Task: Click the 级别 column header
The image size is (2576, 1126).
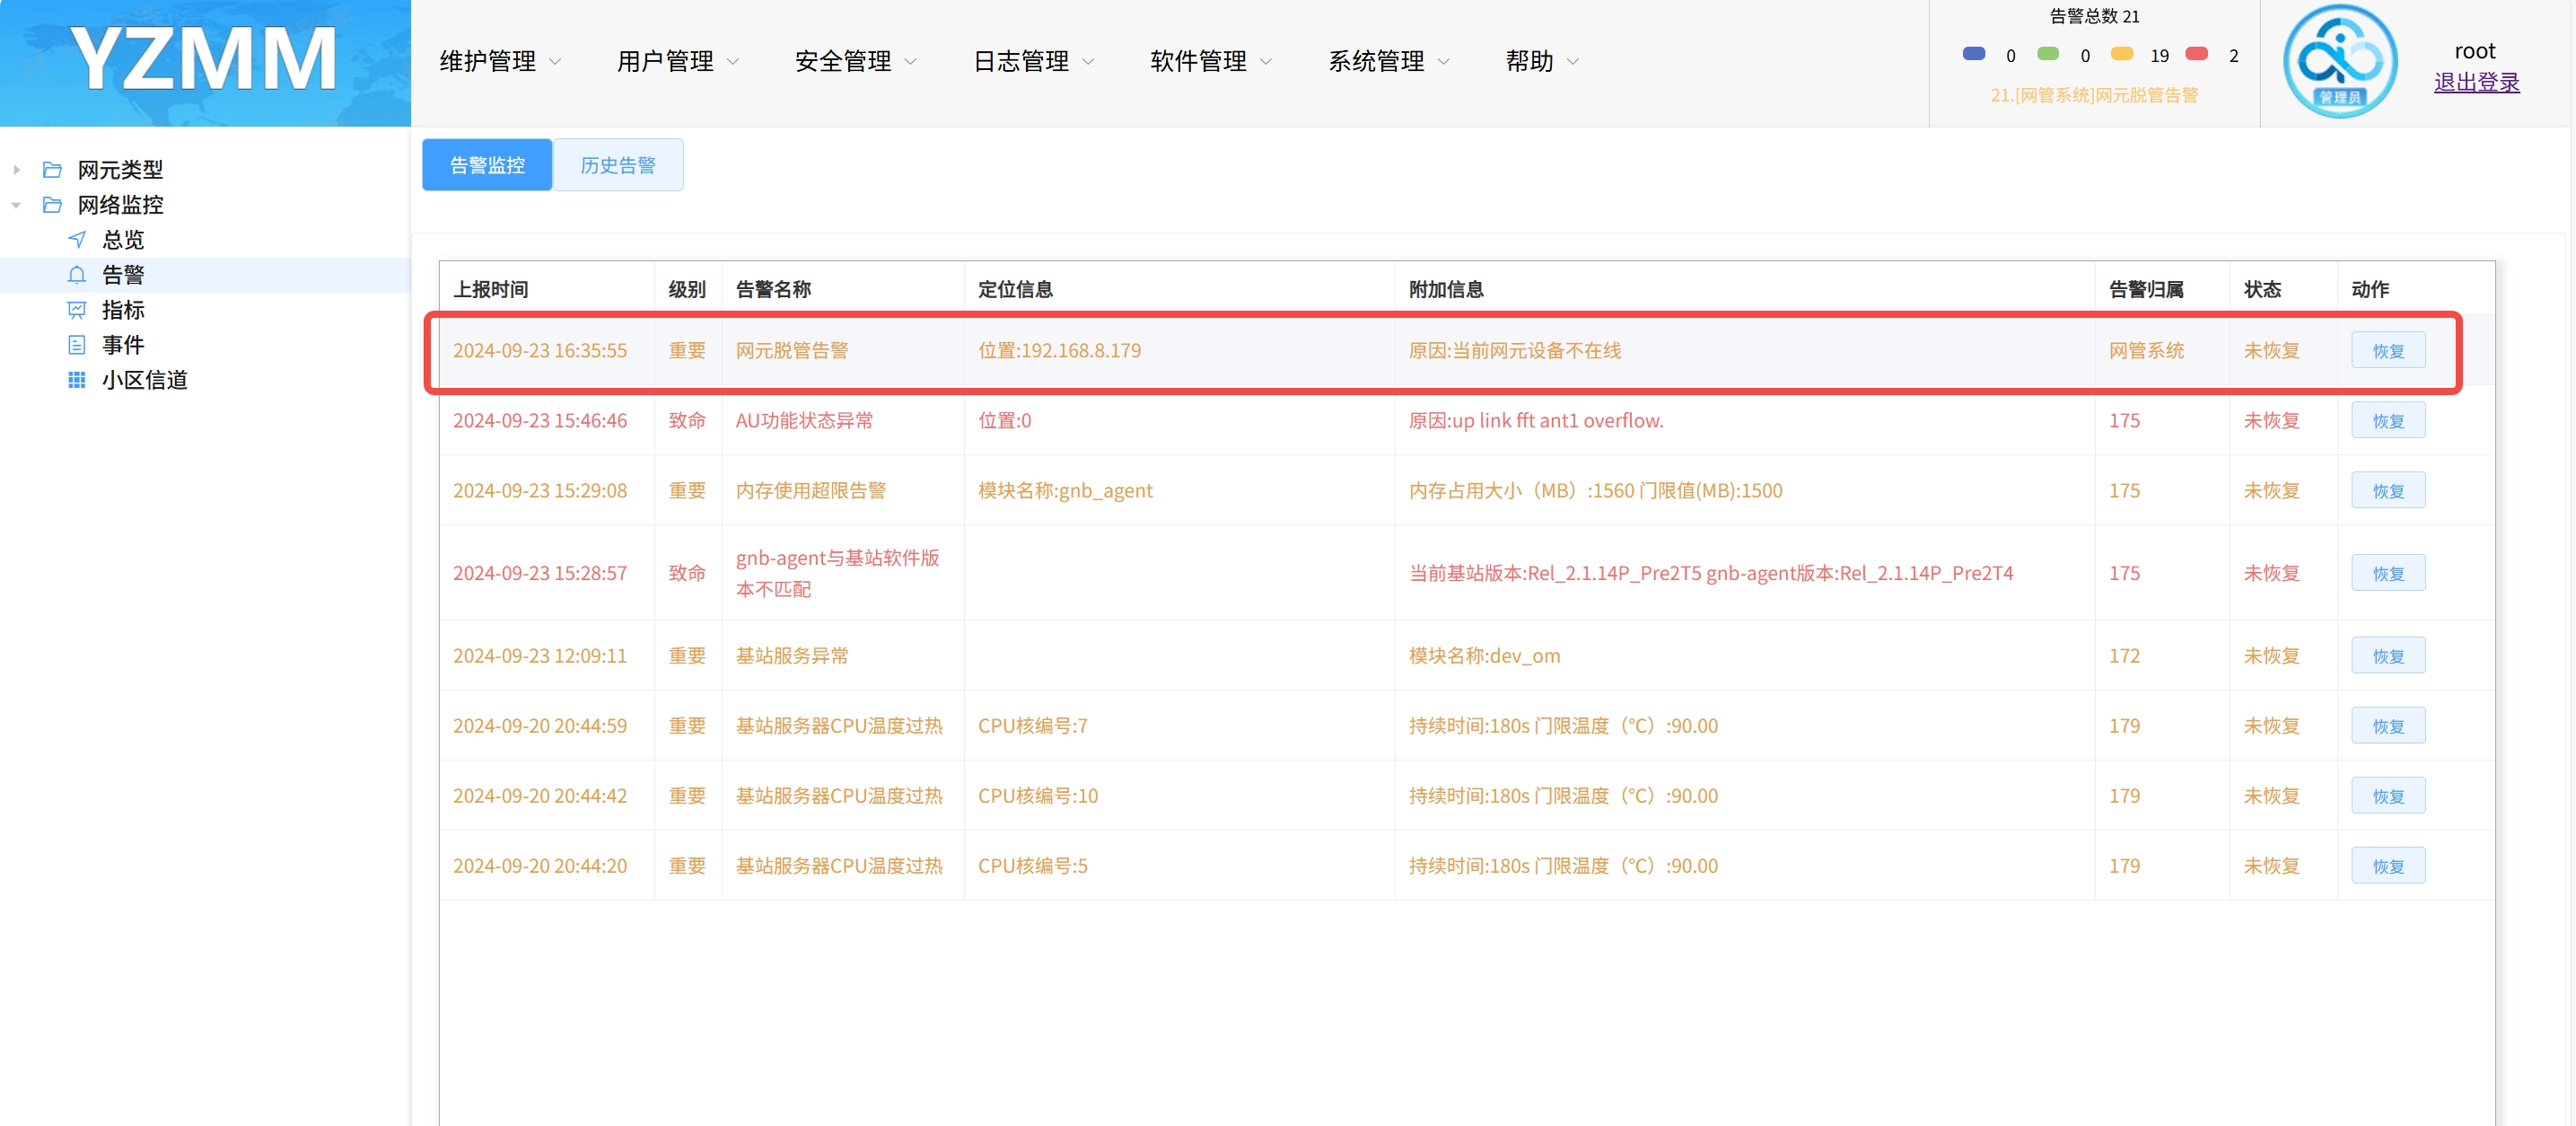Action: [x=687, y=290]
